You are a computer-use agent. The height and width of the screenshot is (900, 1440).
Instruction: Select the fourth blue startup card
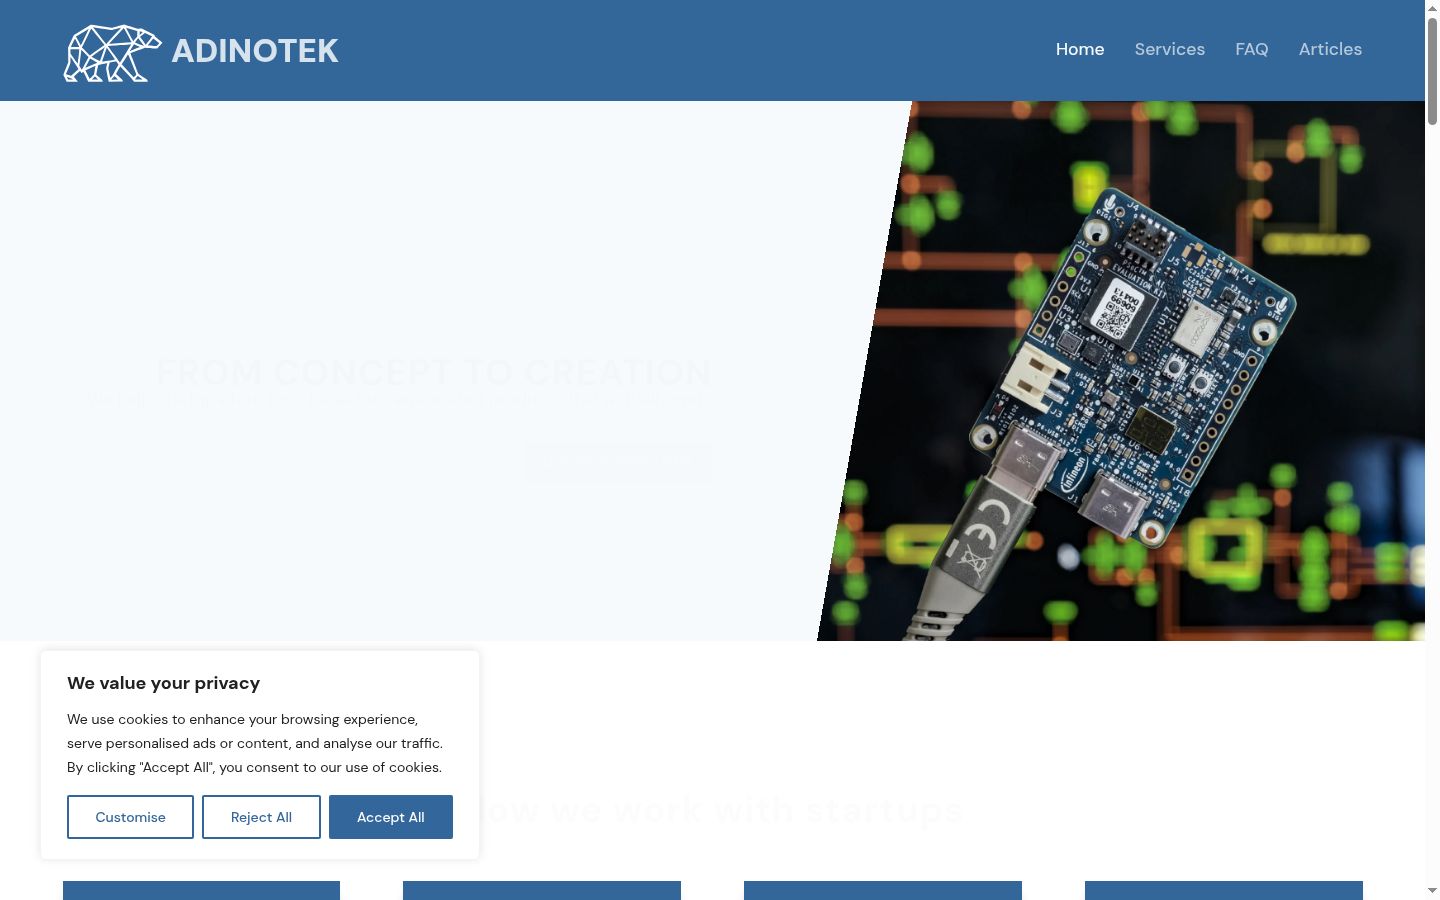point(1224,890)
